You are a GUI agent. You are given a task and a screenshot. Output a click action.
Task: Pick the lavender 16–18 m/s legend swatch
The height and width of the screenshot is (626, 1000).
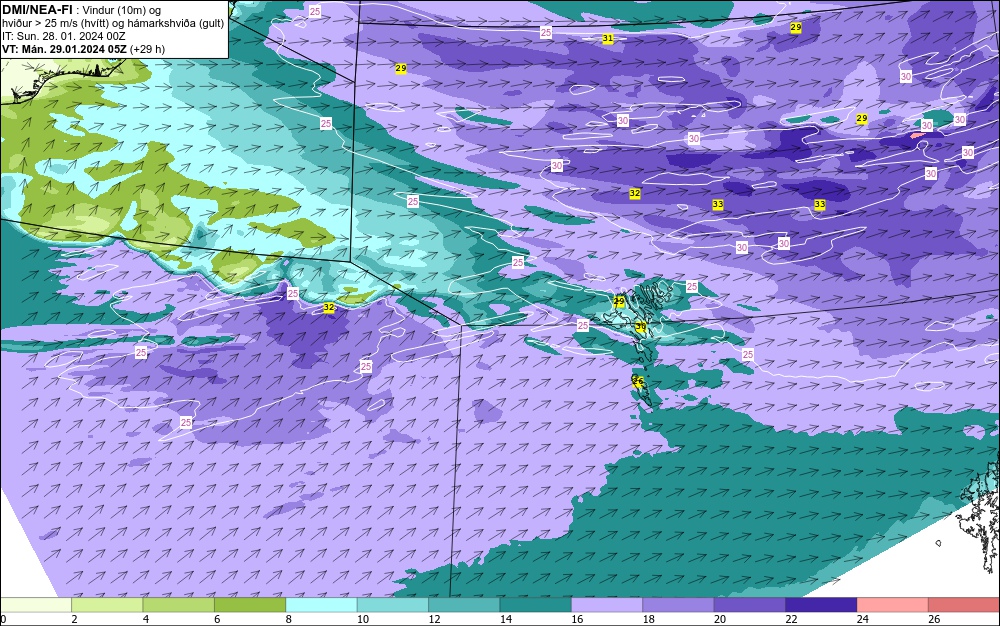tap(607, 605)
